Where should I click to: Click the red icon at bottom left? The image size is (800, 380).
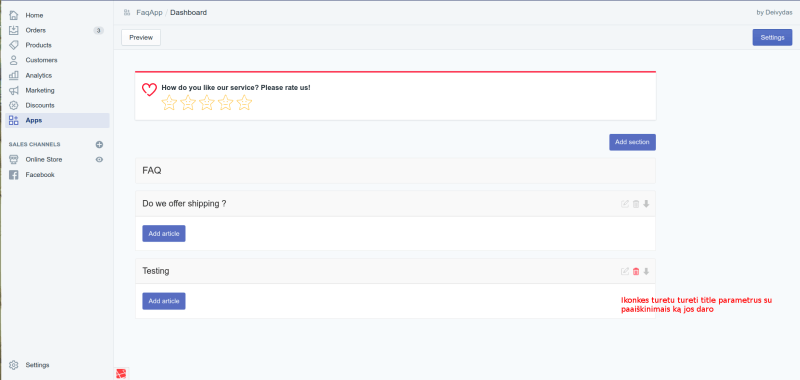tap(121, 373)
